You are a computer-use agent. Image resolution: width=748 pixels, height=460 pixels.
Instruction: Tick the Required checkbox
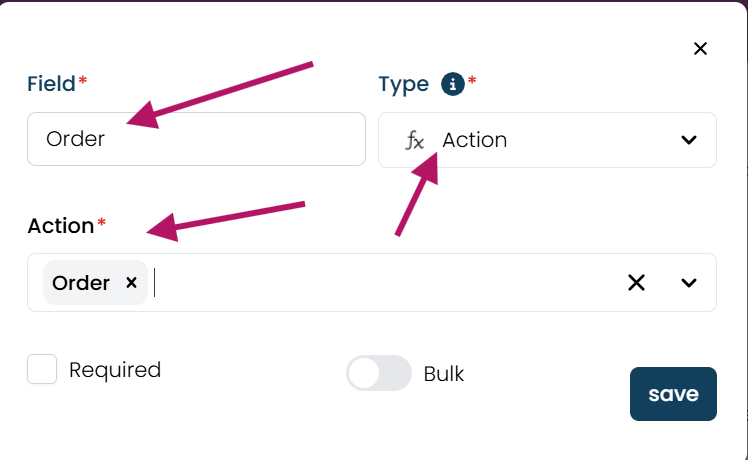tap(42, 369)
